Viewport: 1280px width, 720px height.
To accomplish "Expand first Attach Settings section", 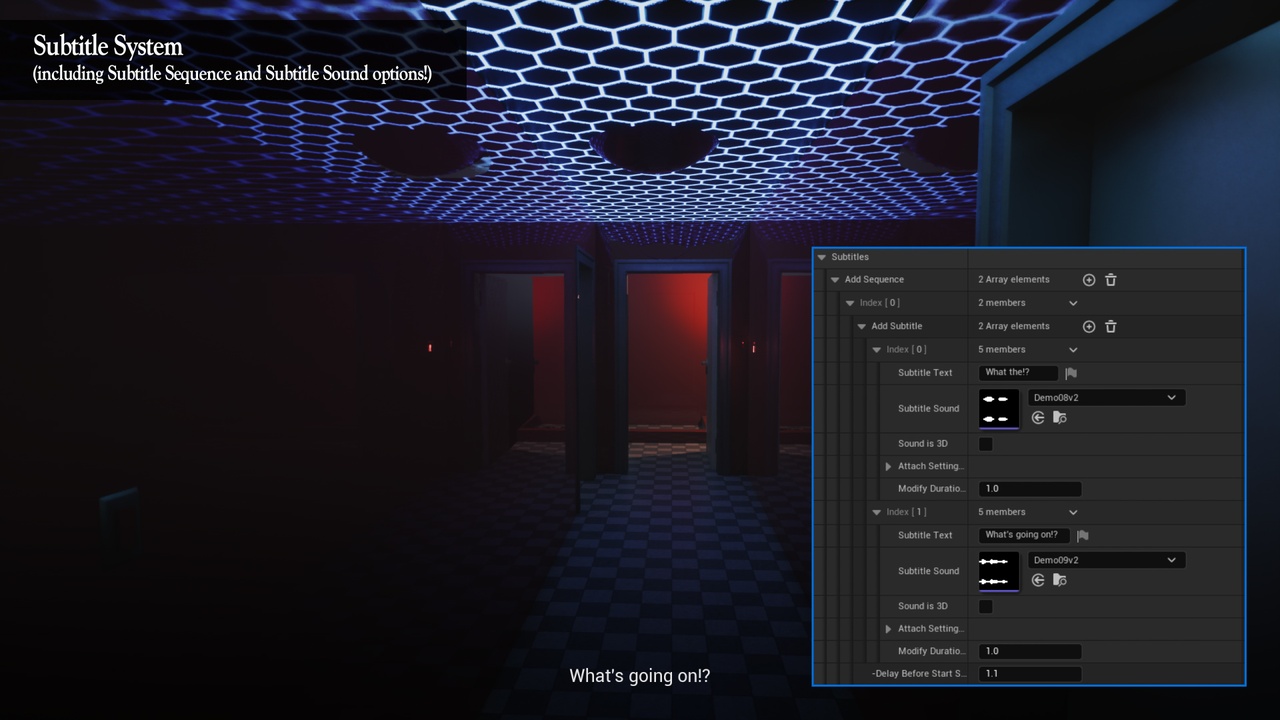I will (x=888, y=467).
